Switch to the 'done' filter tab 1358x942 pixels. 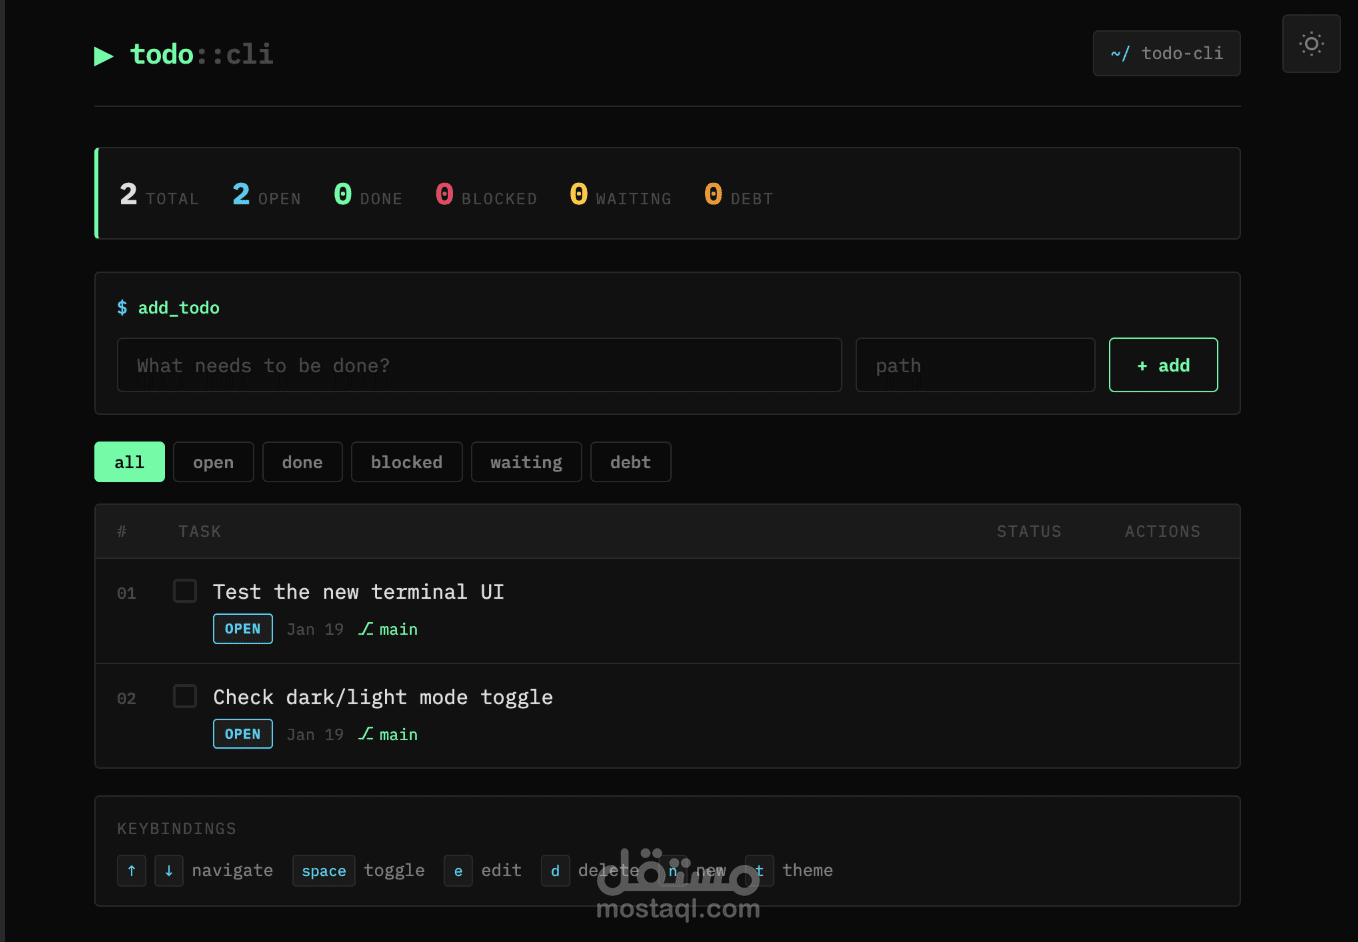(x=302, y=462)
